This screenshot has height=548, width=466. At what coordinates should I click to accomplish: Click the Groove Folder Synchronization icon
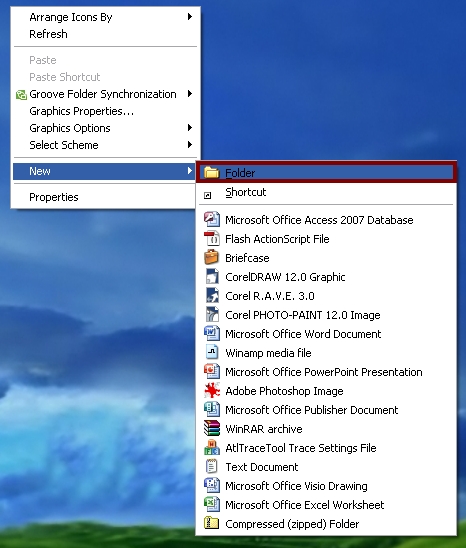pos(21,94)
